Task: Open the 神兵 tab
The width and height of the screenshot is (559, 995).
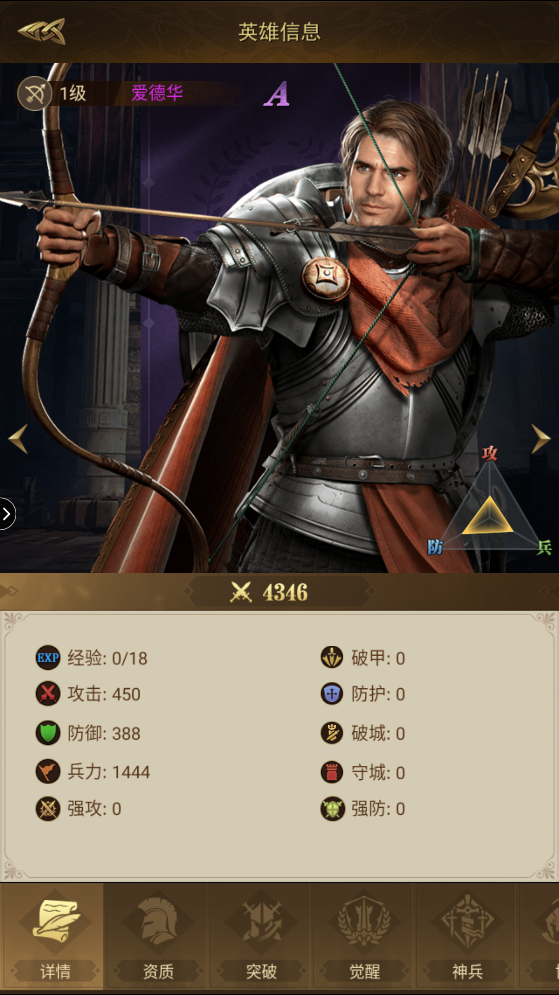Action: tap(467, 935)
